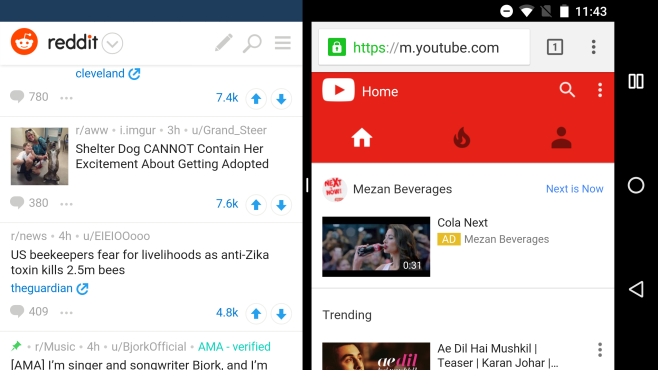
Task: Downvote the beekeepers post (4.8k)
Action: point(281,314)
